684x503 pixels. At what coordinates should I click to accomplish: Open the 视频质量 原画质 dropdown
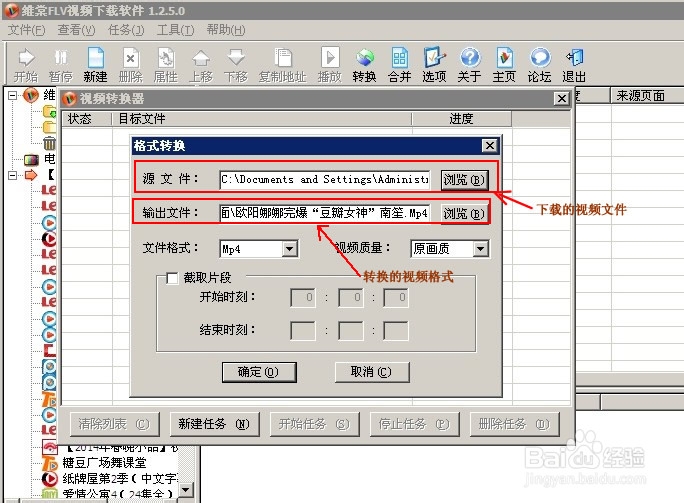480,249
